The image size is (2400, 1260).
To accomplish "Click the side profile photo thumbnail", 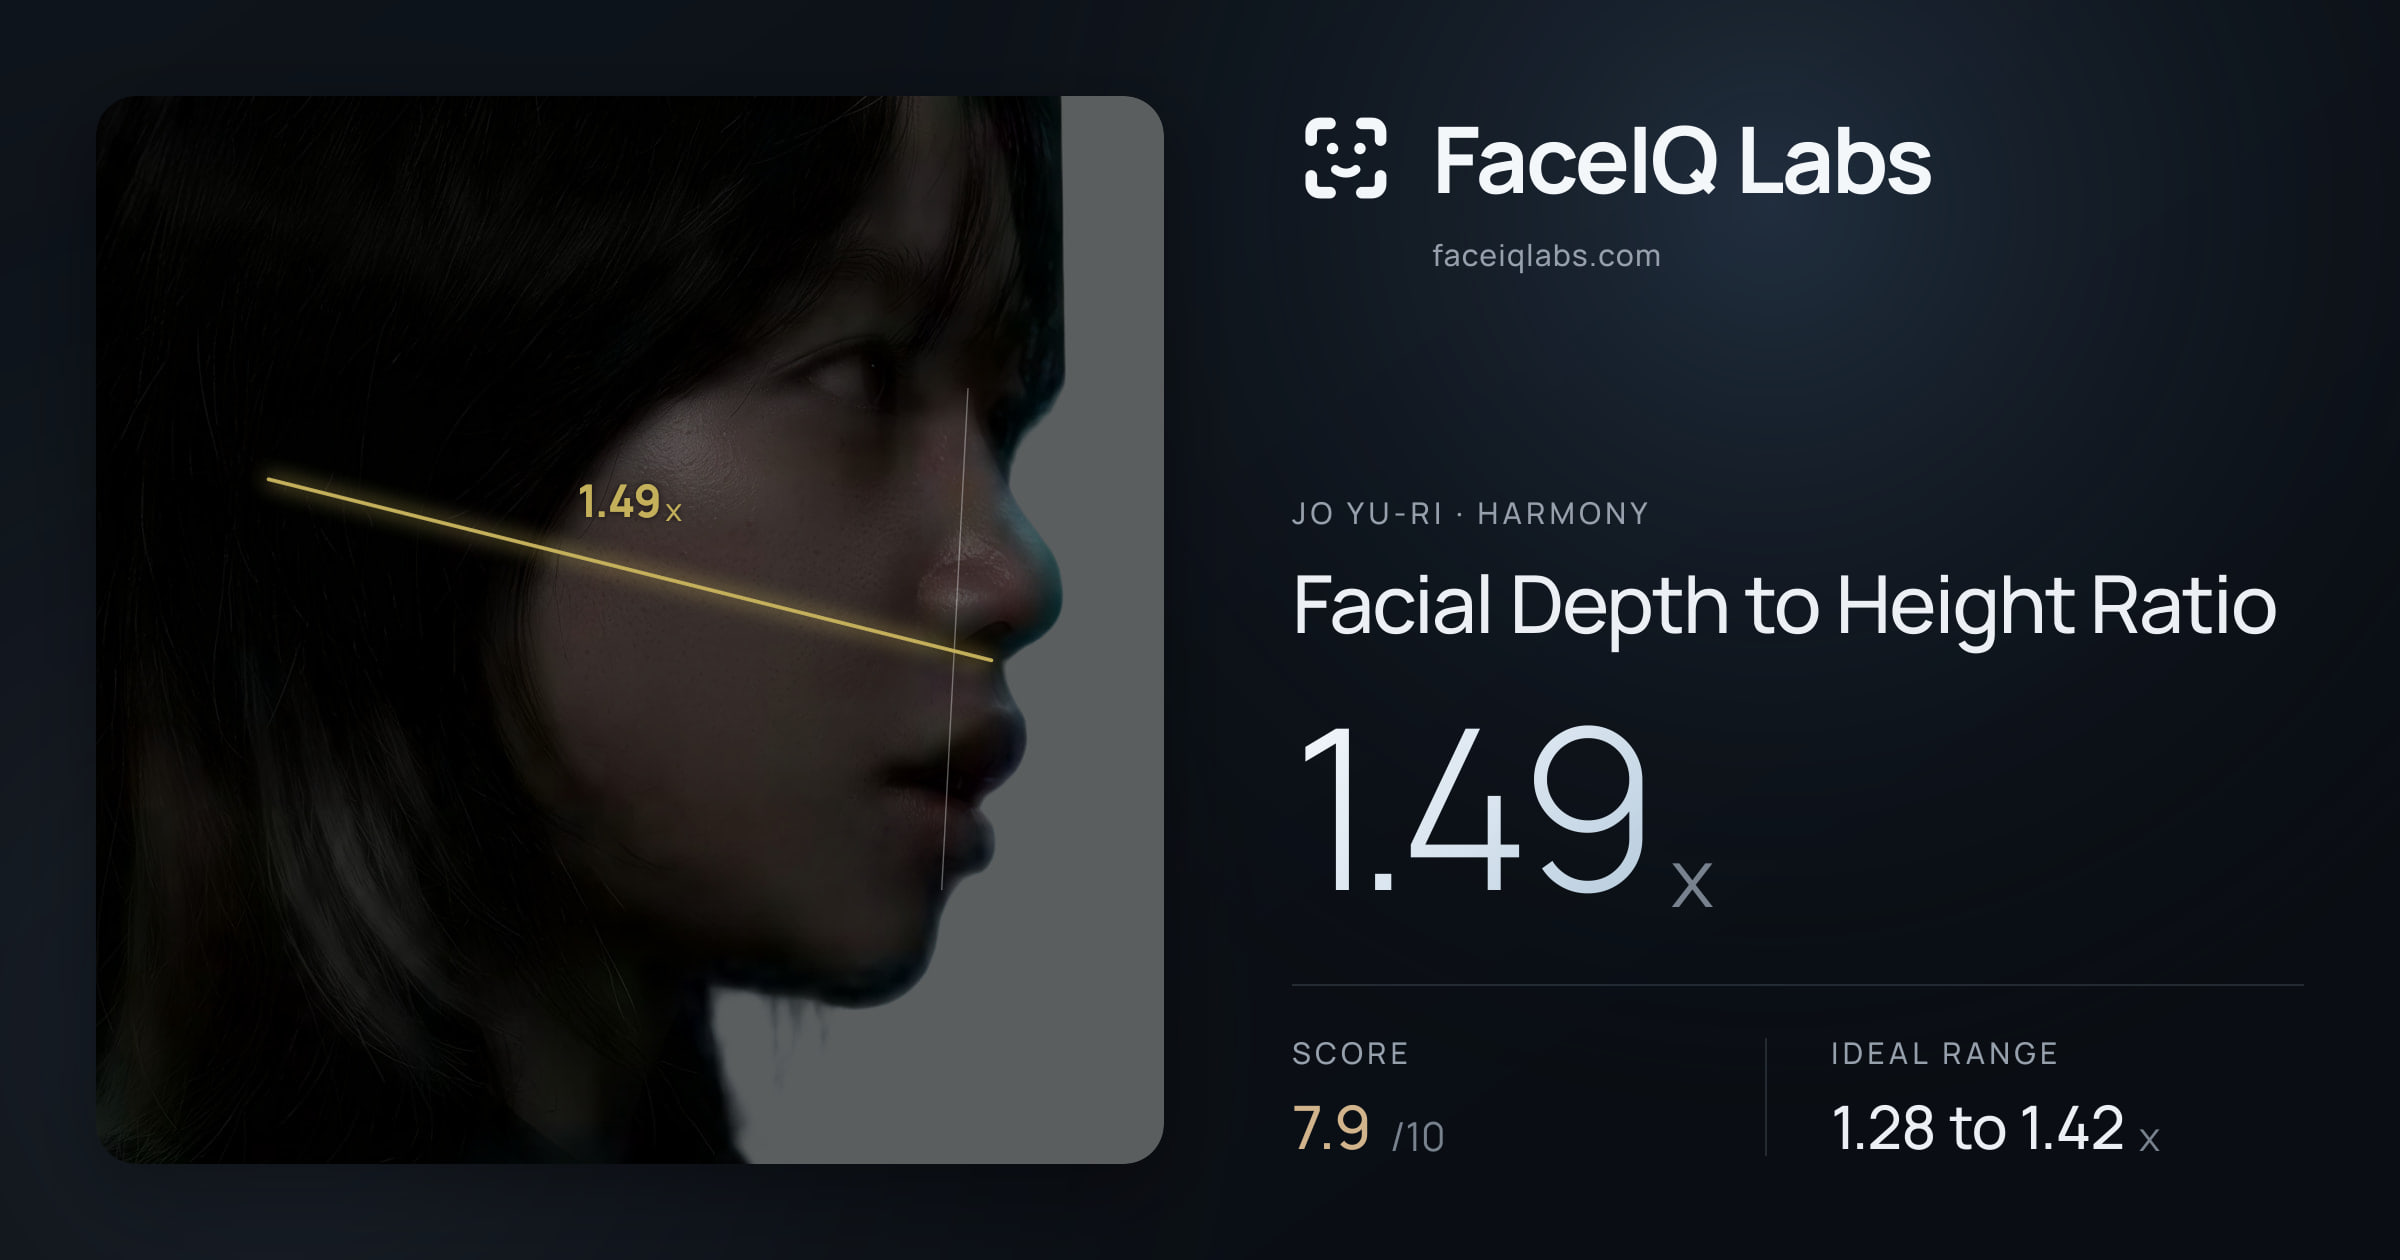I will 630,629.
